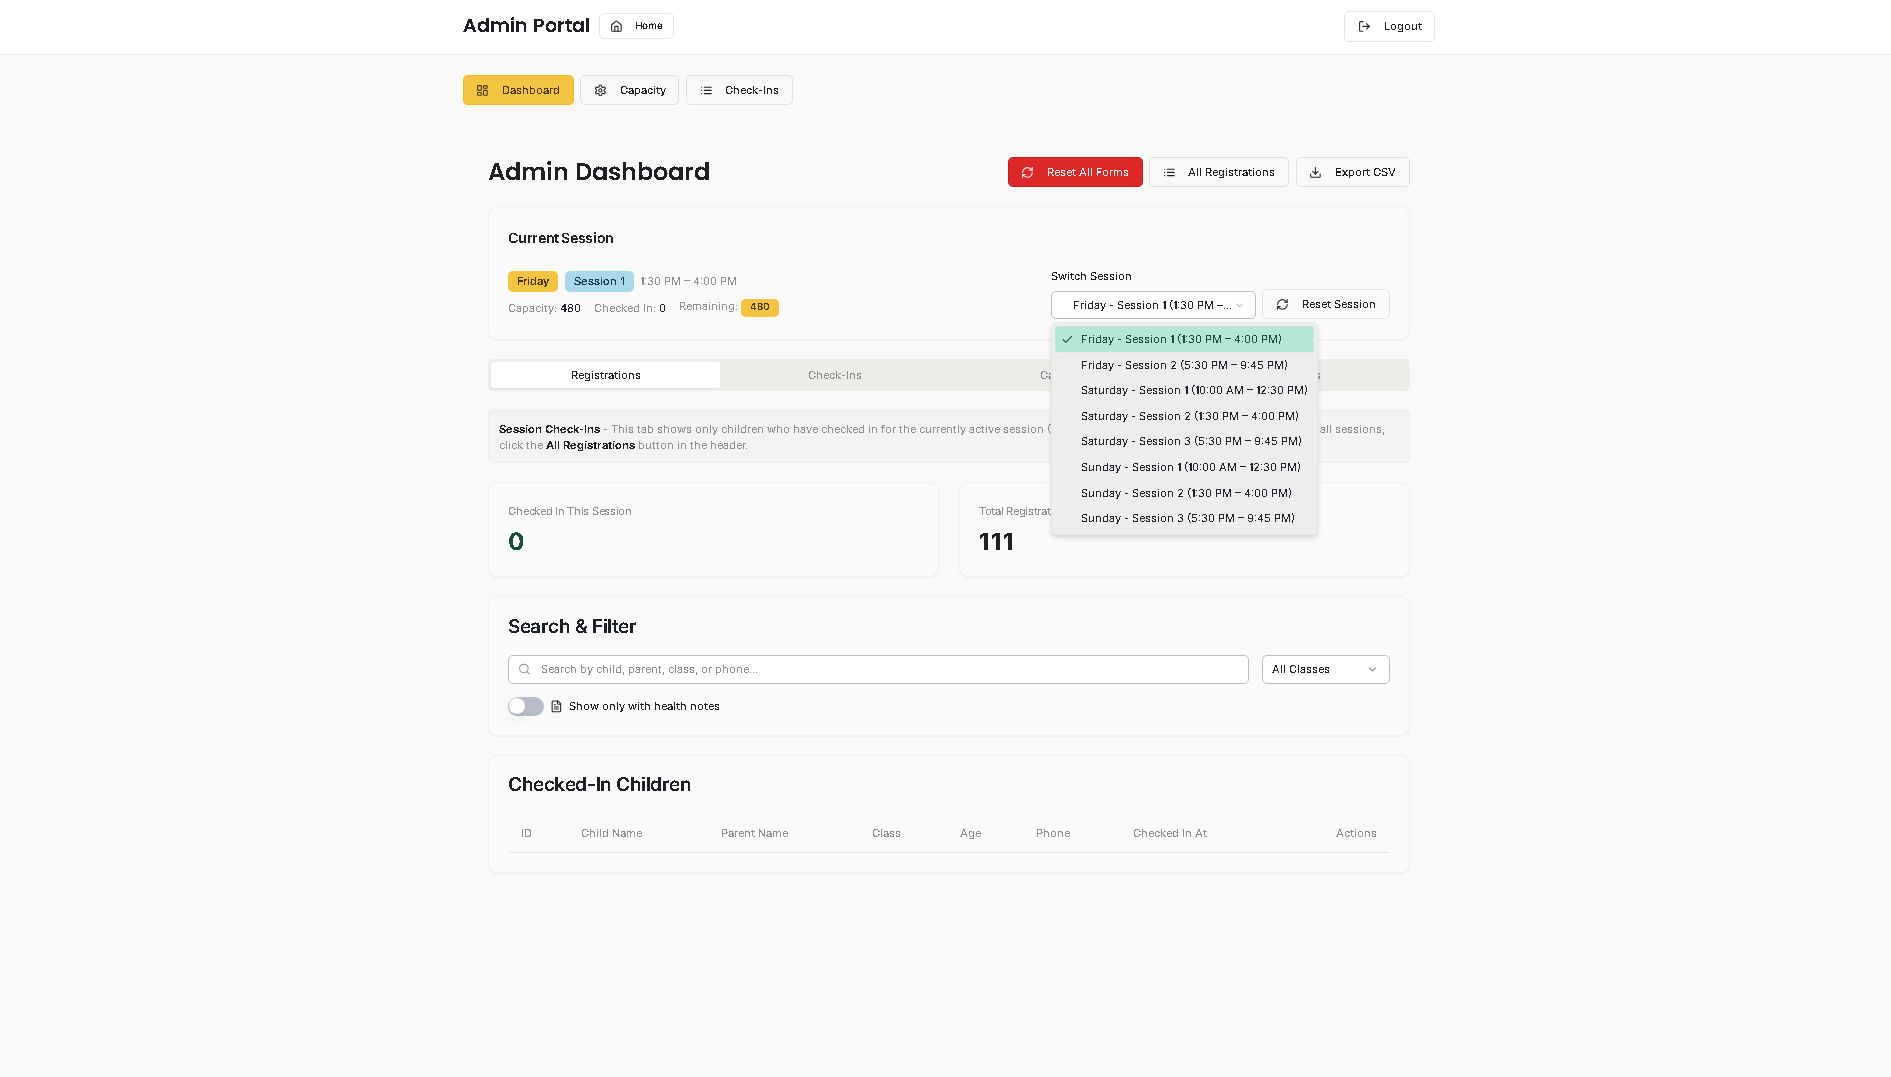The width and height of the screenshot is (1891, 1077).
Task: Open Check-Ins list icon in navigation
Action: tap(706, 91)
